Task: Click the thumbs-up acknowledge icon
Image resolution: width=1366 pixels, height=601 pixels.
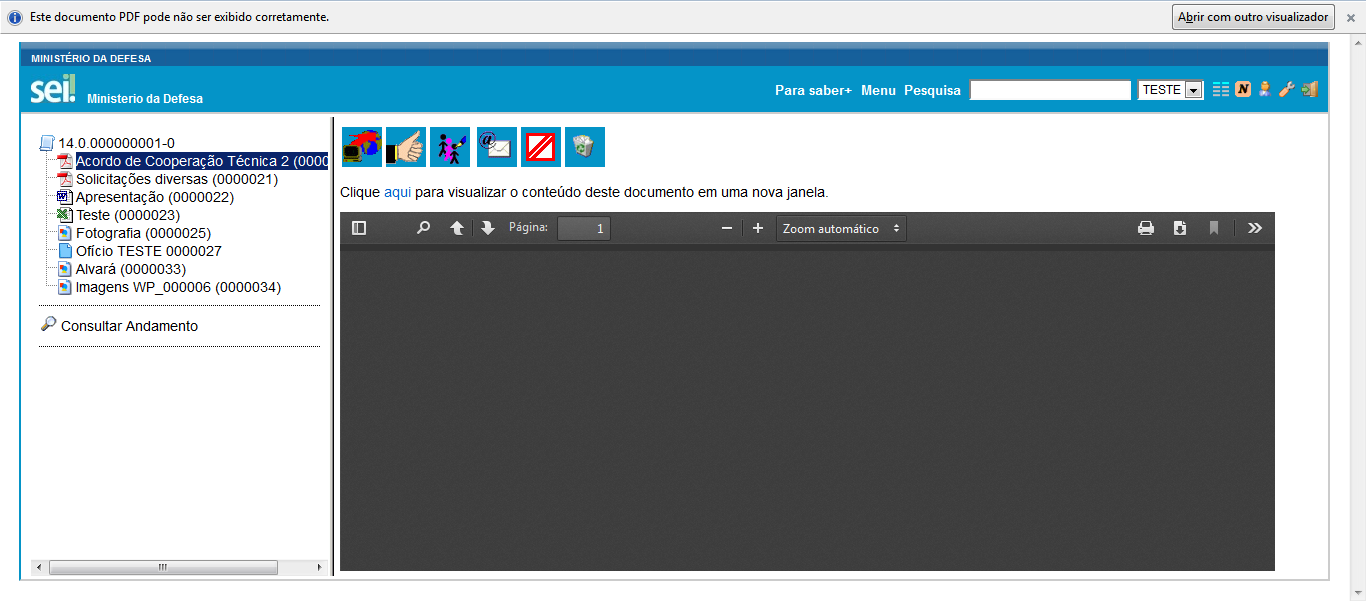Action: coord(406,147)
